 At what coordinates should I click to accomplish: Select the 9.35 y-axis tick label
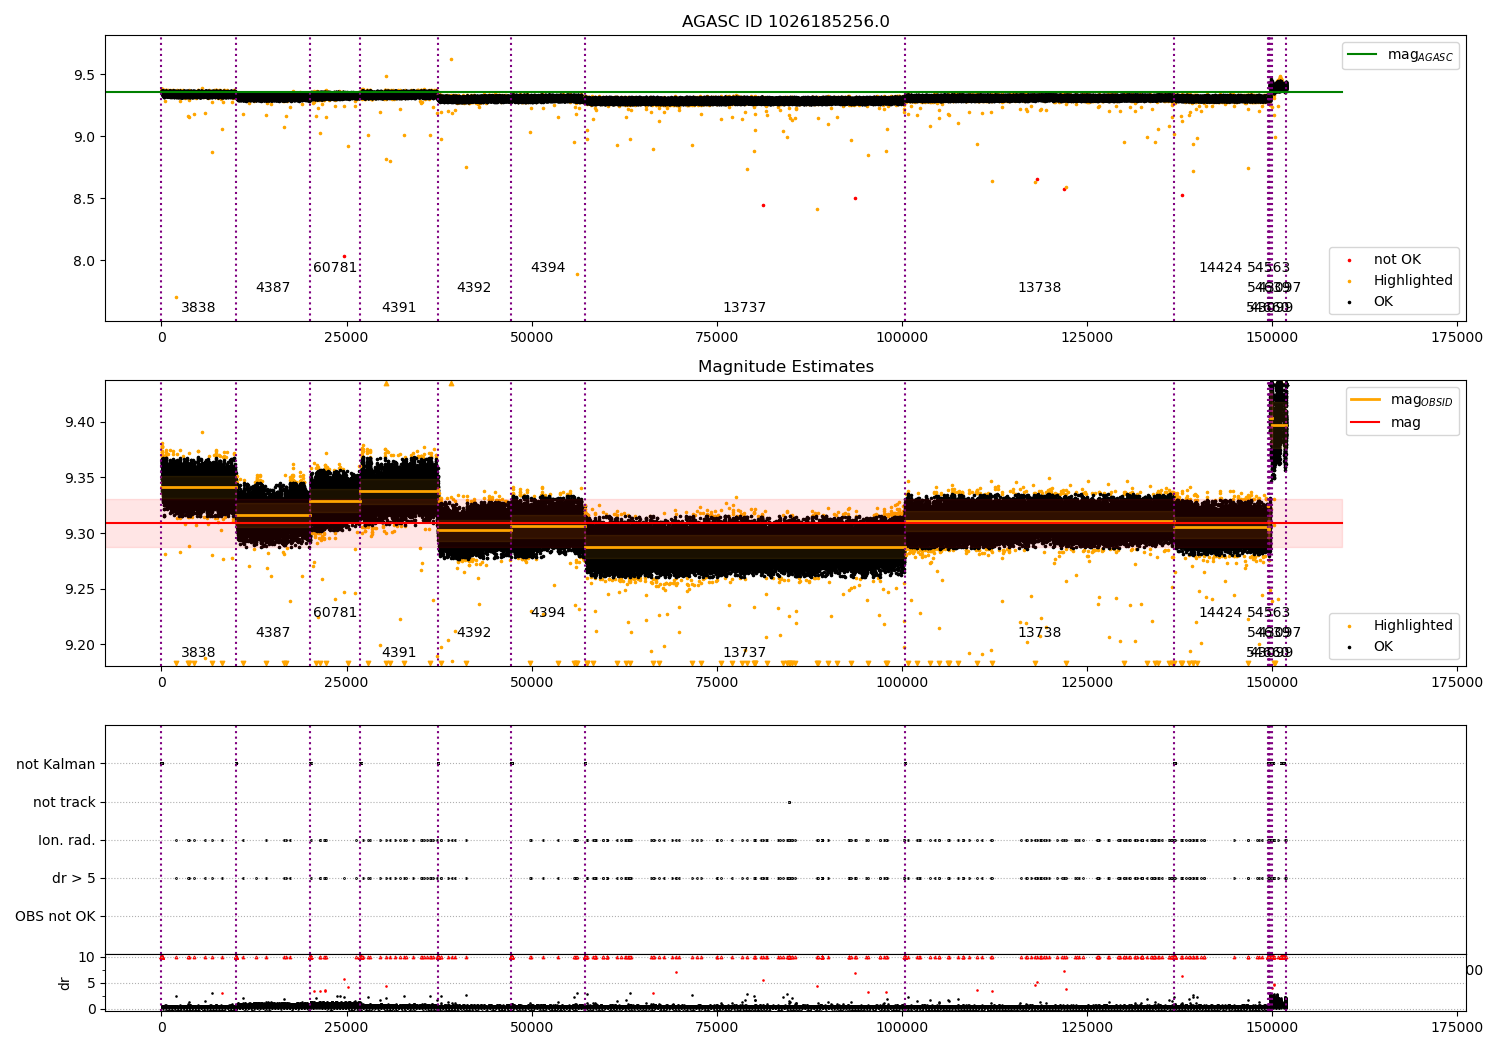[80, 478]
